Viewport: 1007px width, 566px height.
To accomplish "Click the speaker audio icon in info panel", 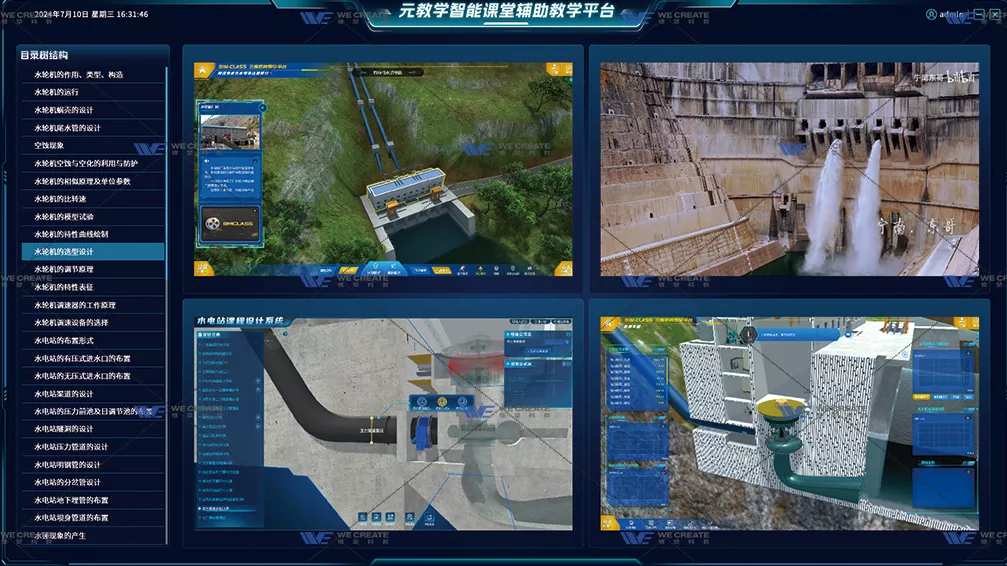I will [x=207, y=161].
